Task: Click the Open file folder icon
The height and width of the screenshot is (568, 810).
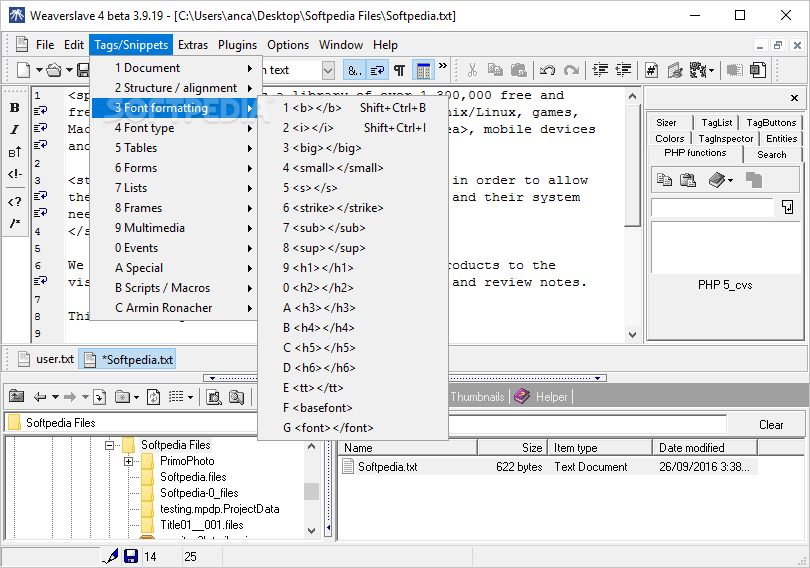Action: click(x=54, y=70)
